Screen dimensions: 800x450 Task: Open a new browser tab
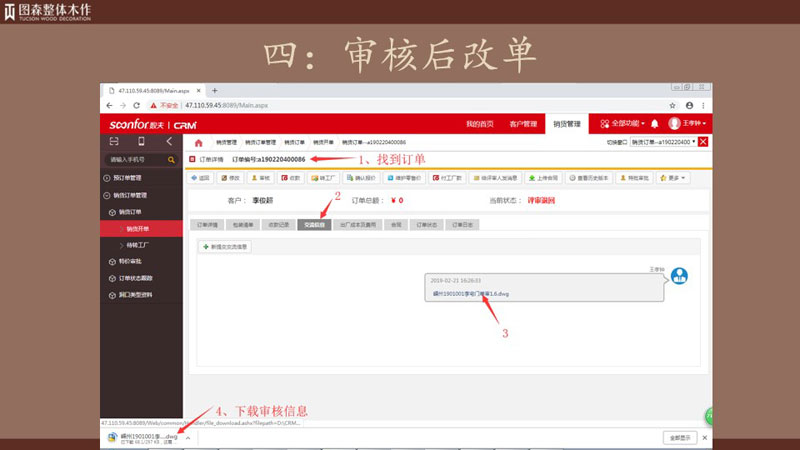coord(215,91)
